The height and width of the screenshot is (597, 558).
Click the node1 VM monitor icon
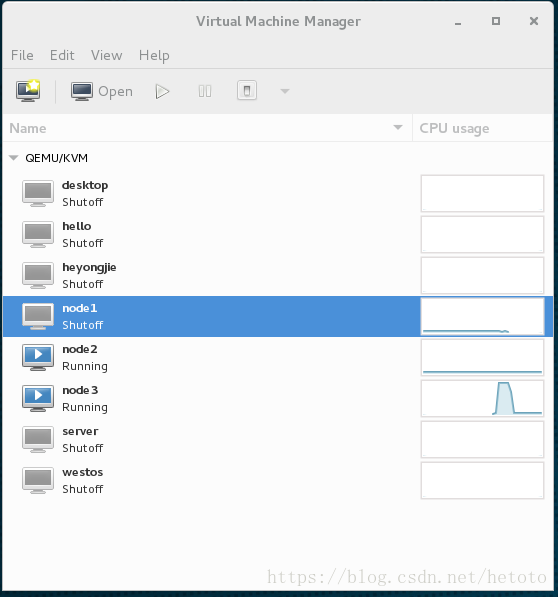38,316
